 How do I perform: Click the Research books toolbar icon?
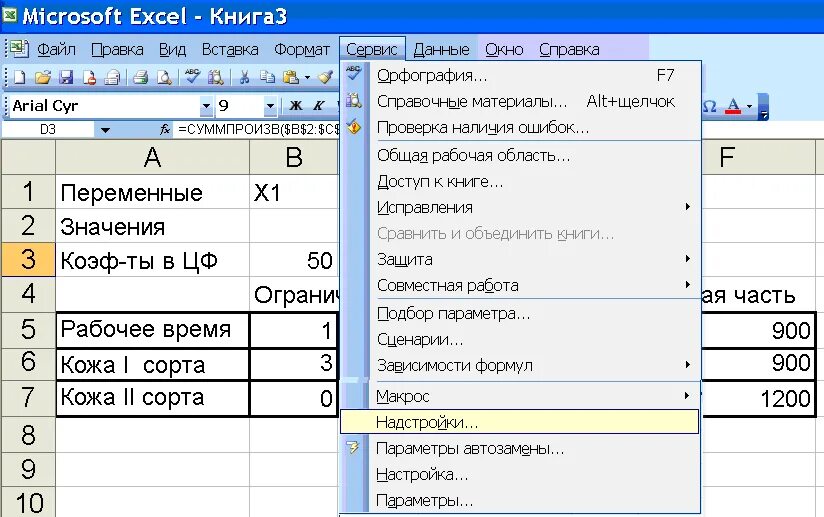tap(215, 77)
